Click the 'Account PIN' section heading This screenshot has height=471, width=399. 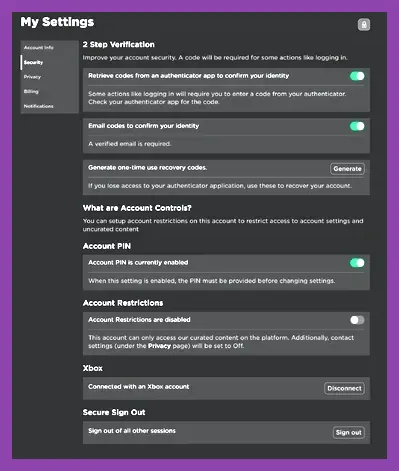(x=107, y=246)
